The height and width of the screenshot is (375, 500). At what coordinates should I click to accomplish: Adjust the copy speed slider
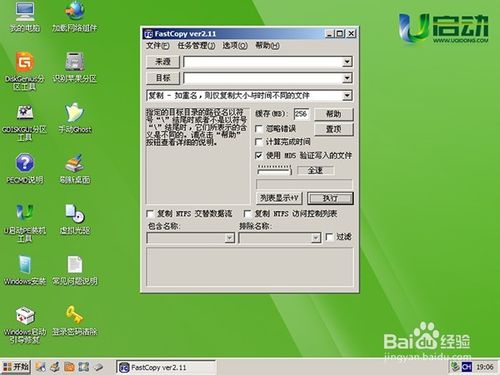pos(274,171)
